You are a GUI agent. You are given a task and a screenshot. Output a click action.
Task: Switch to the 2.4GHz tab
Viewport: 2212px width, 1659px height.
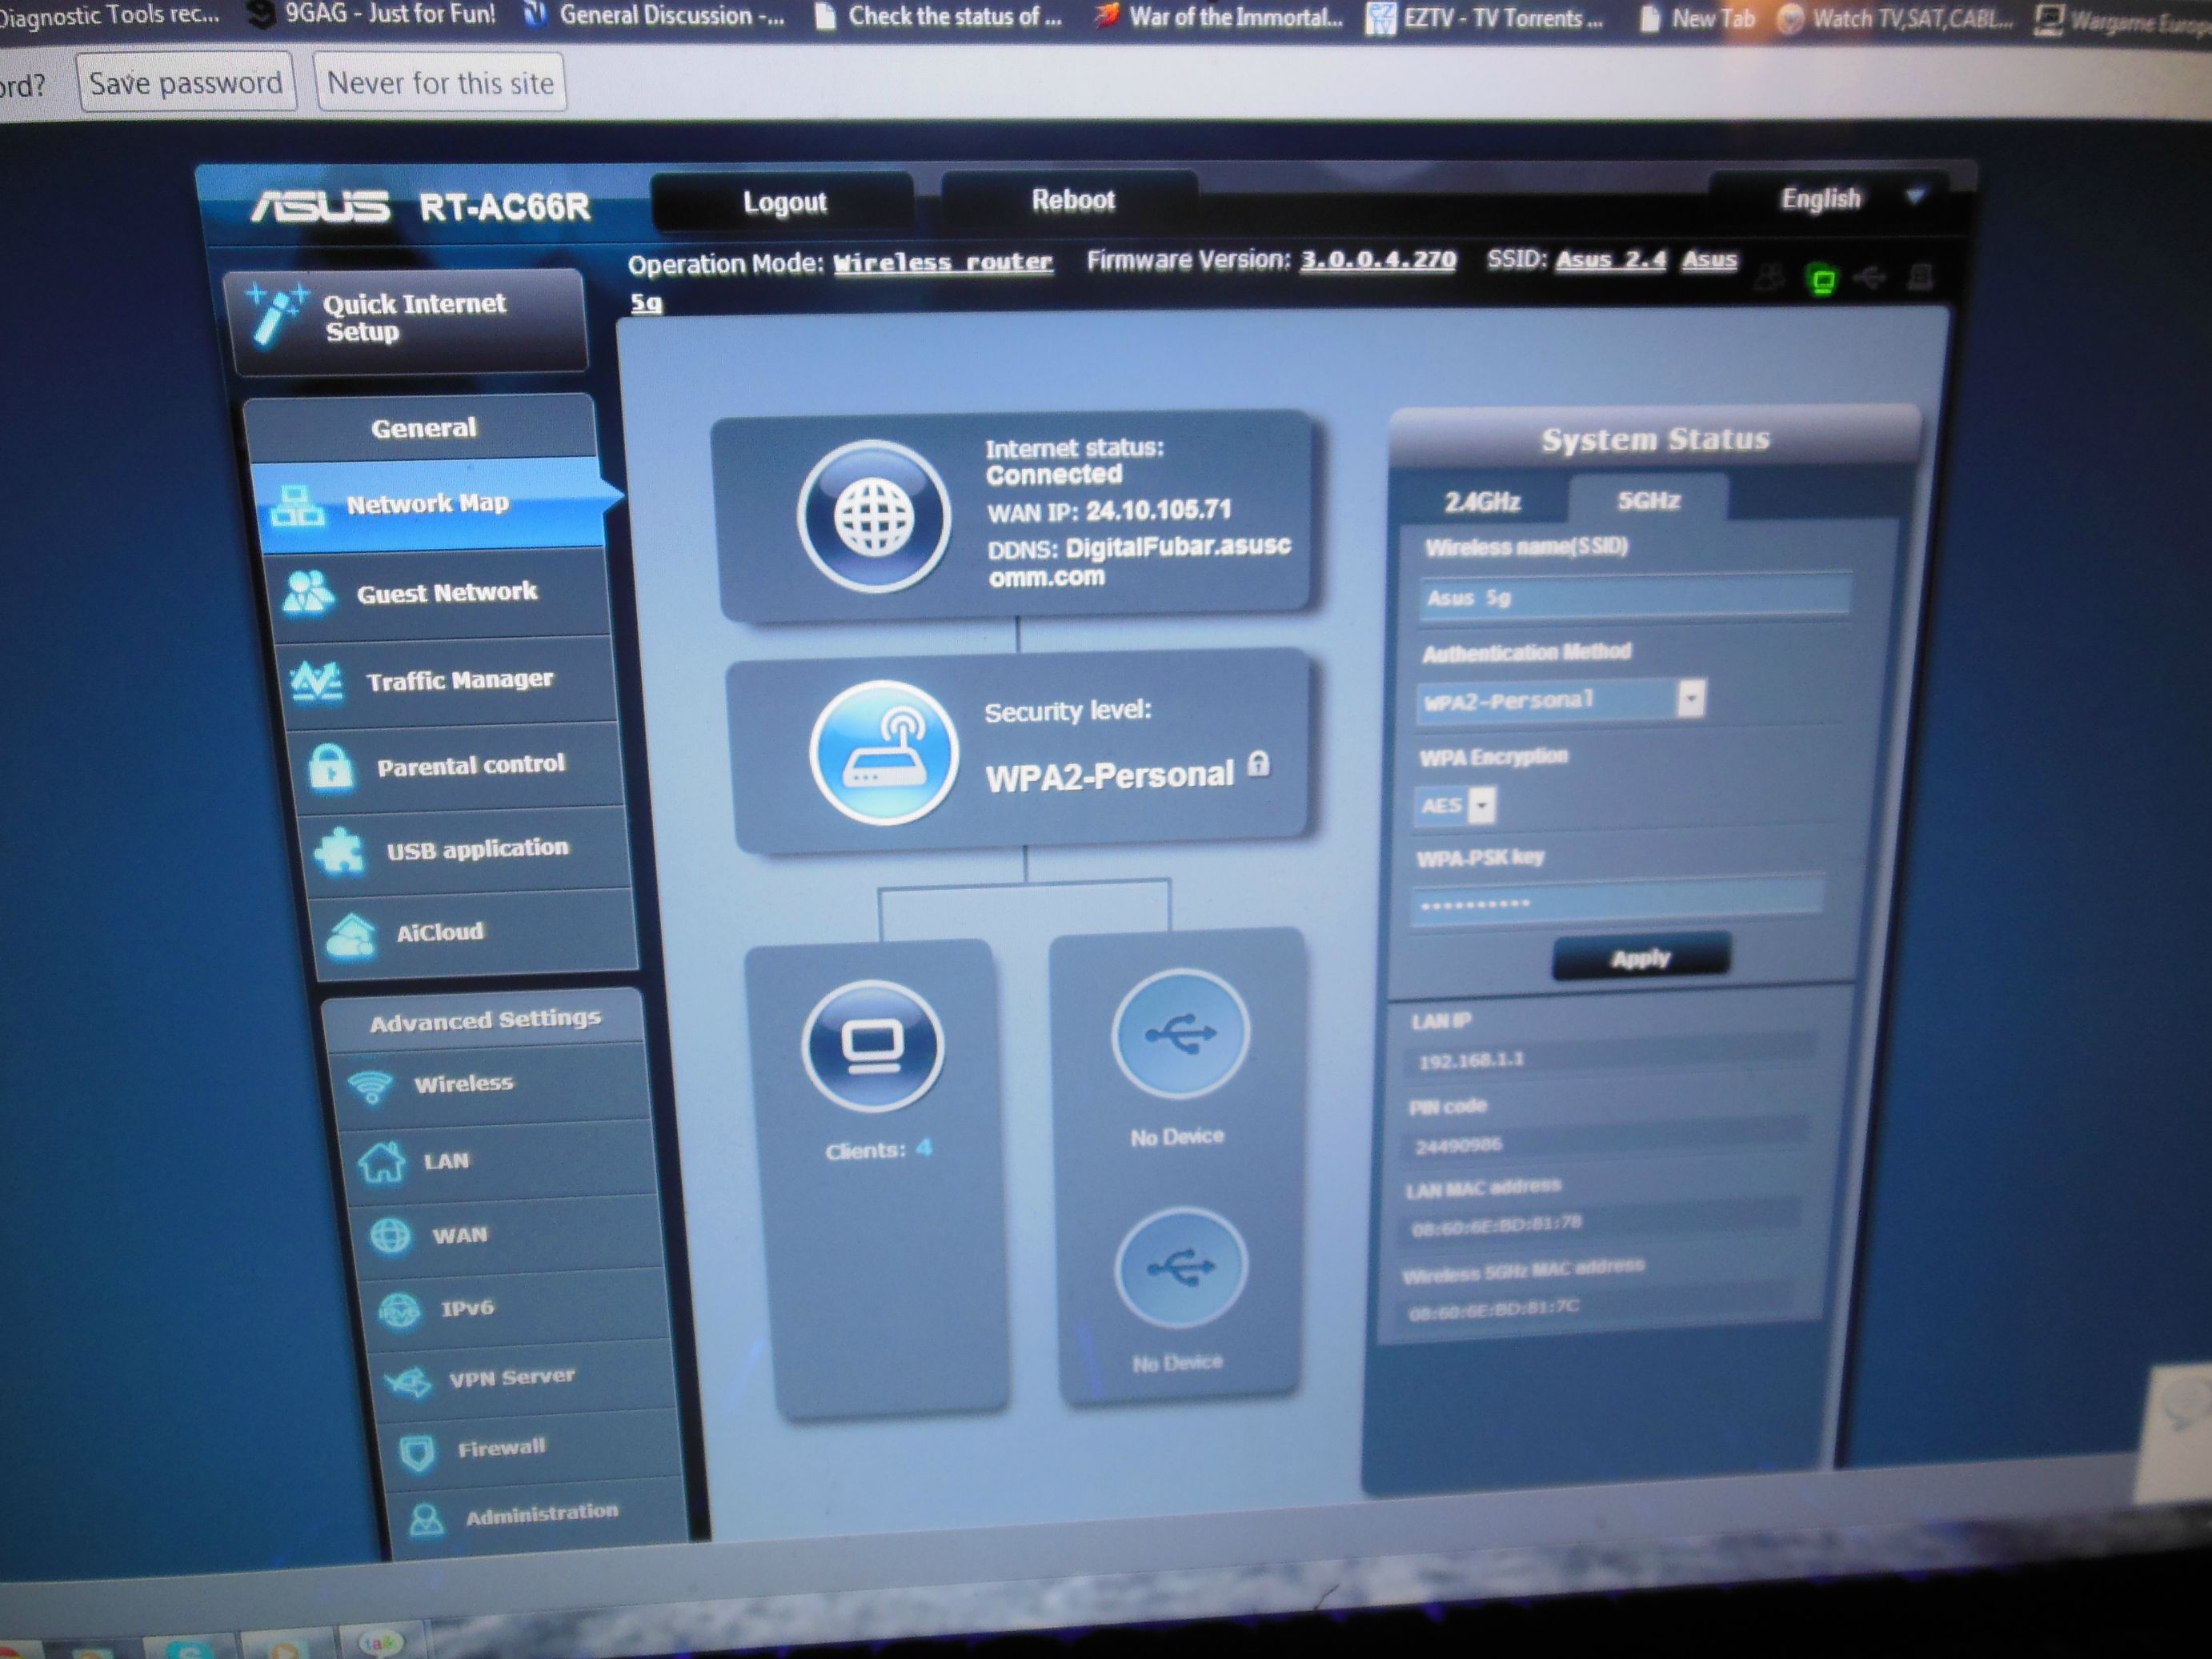click(x=1482, y=501)
